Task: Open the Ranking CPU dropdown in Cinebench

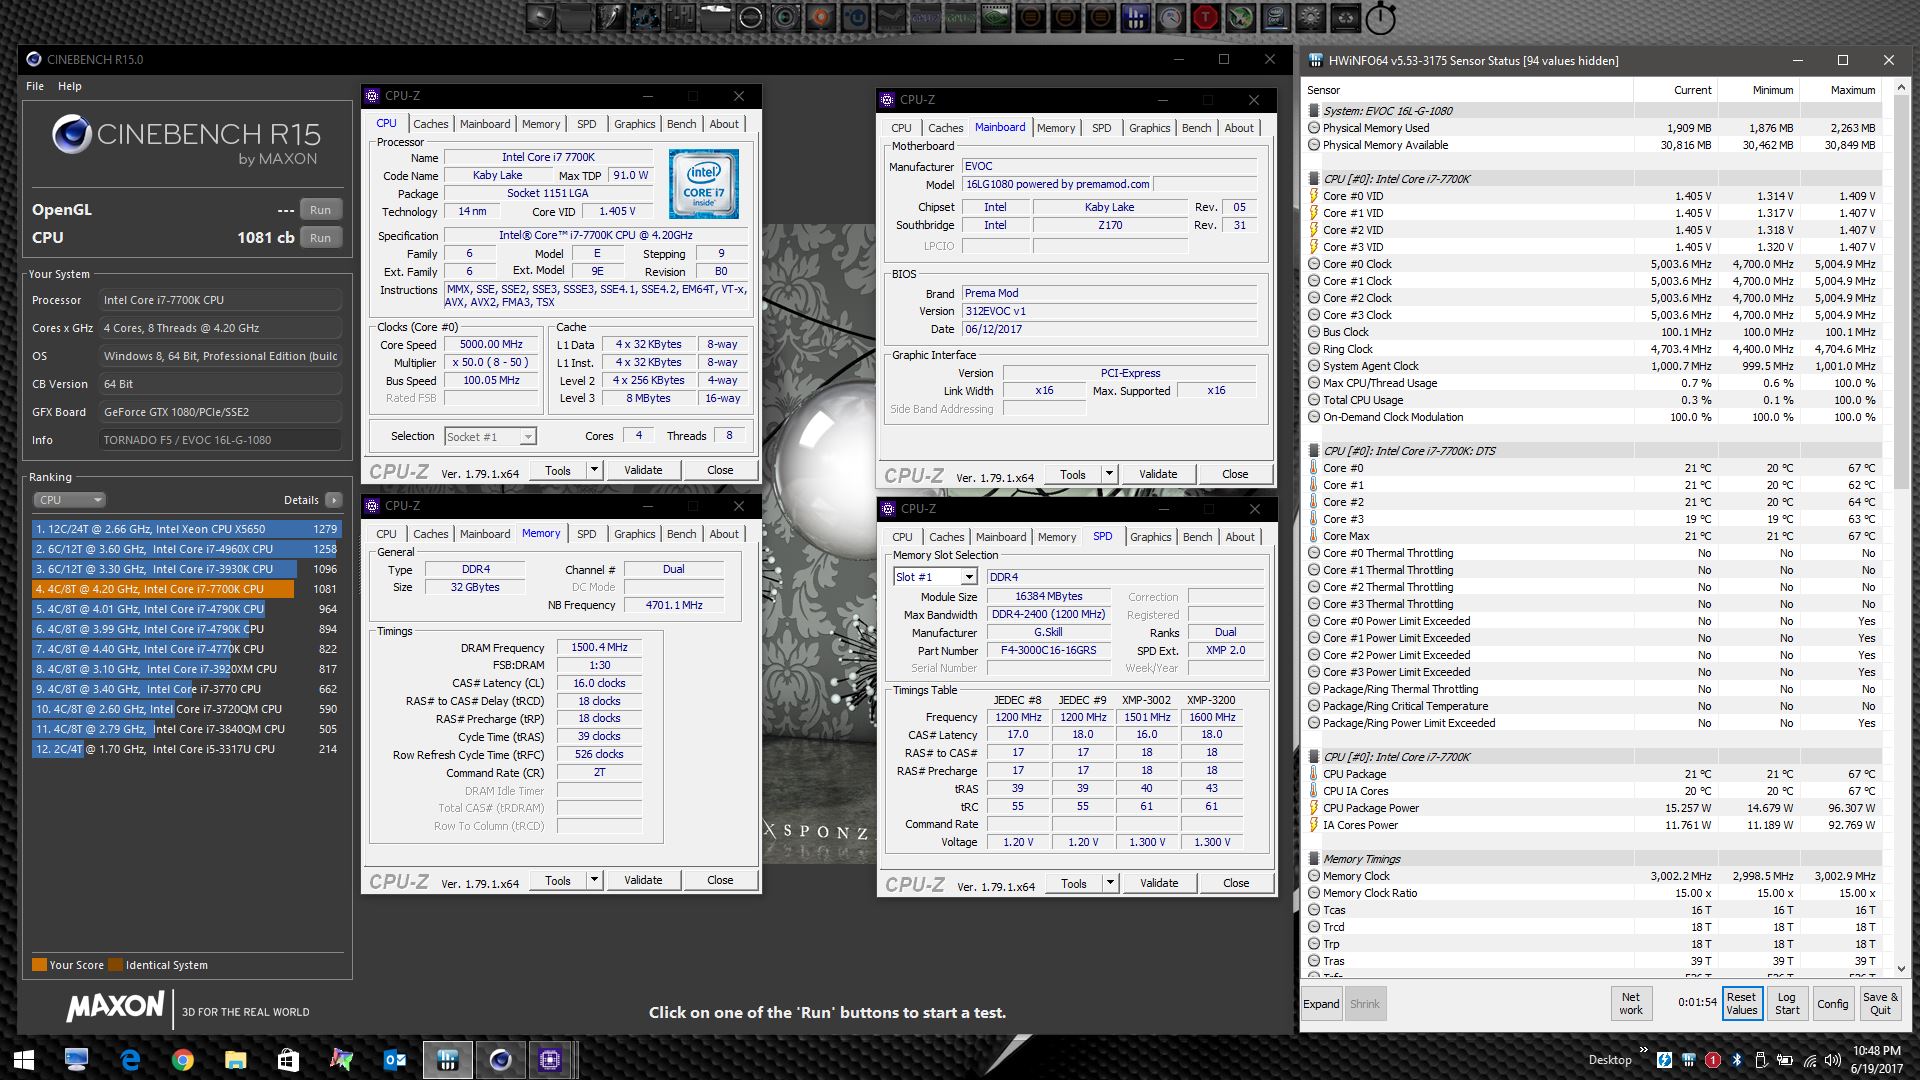Action: point(69,500)
